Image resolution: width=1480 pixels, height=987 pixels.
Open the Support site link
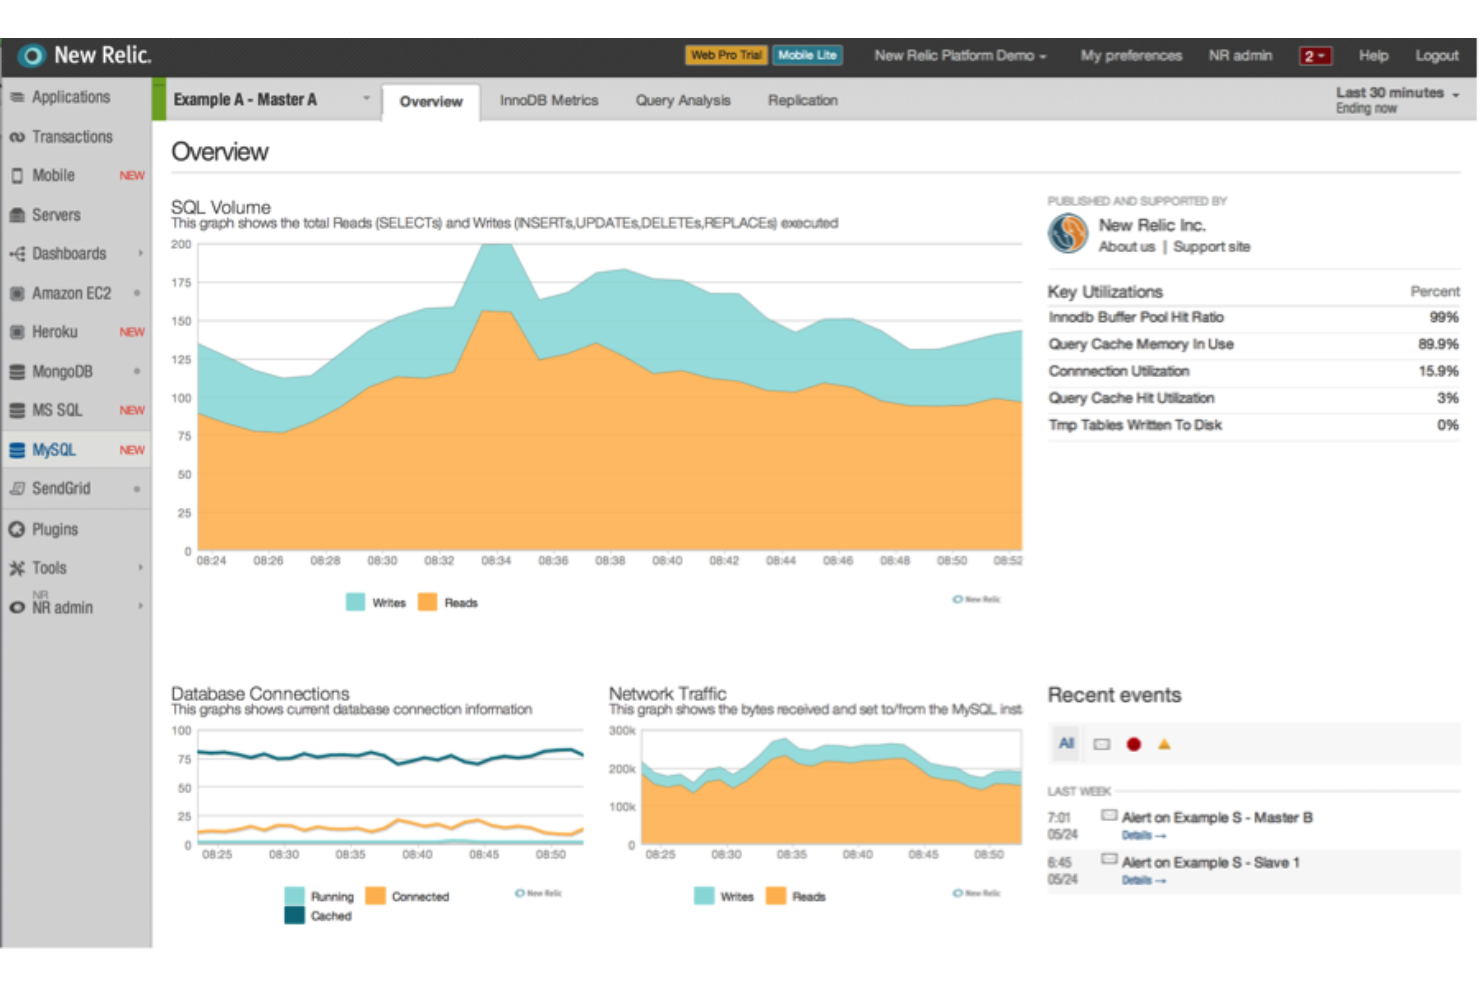click(x=1211, y=247)
